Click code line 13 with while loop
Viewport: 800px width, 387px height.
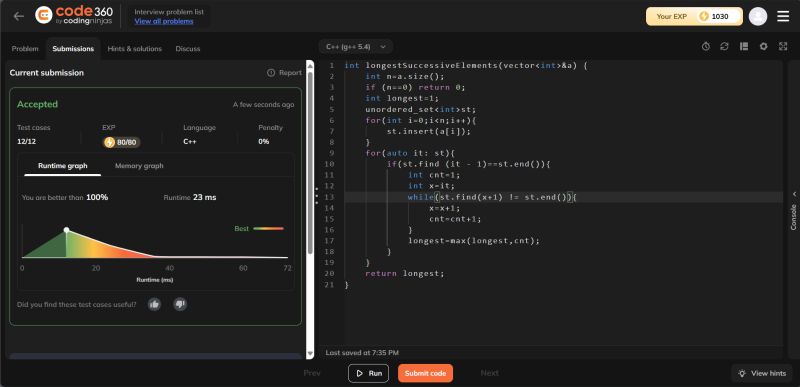point(492,197)
